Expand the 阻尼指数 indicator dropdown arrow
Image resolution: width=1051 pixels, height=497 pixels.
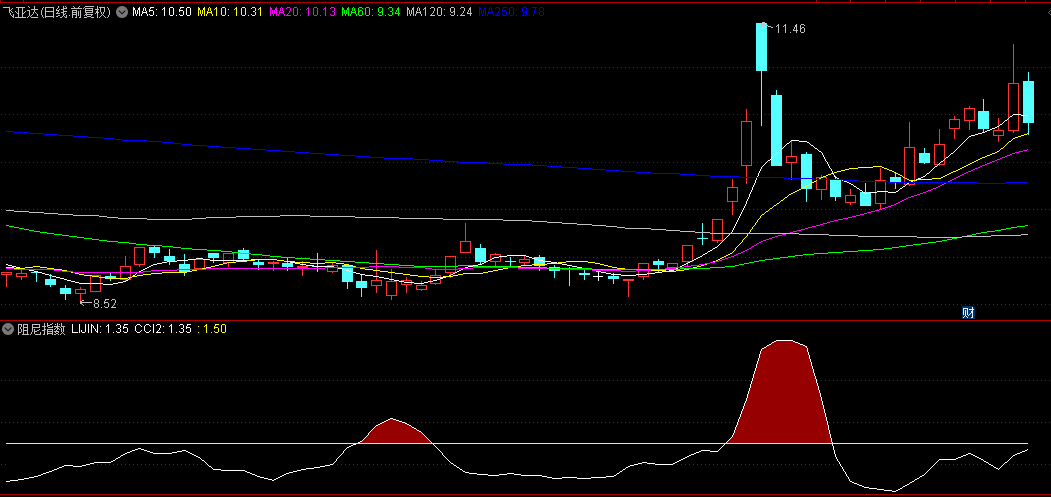9,329
